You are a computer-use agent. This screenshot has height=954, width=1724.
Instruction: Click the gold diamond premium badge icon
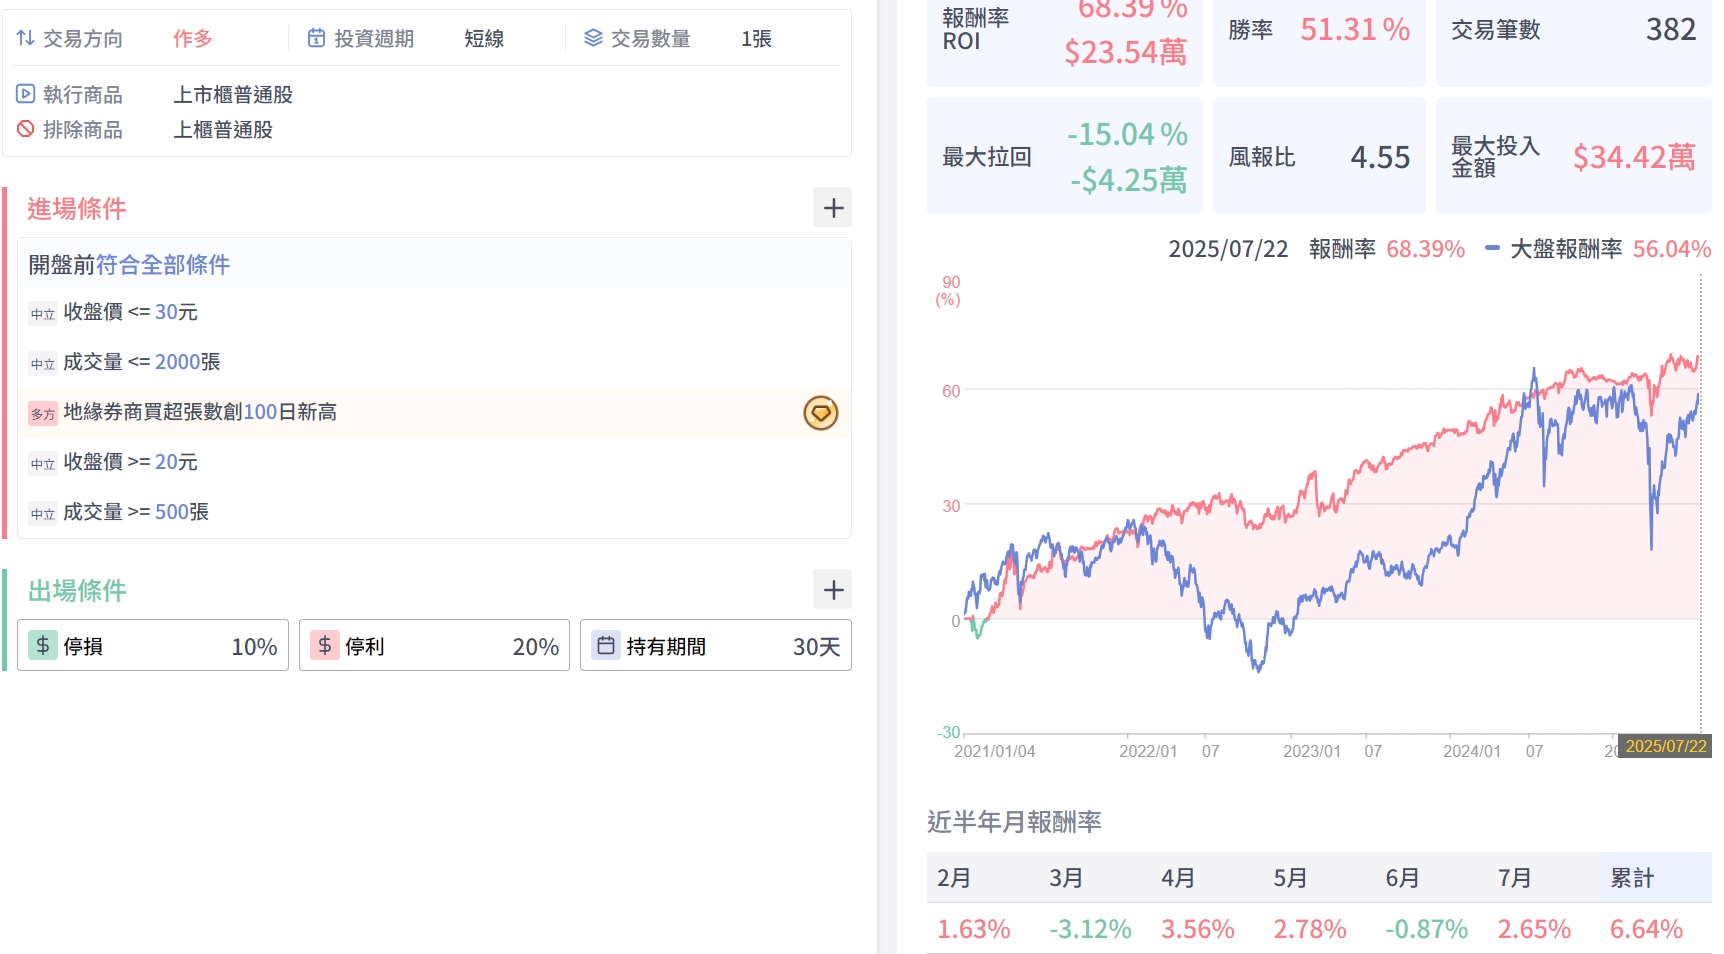(820, 413)
